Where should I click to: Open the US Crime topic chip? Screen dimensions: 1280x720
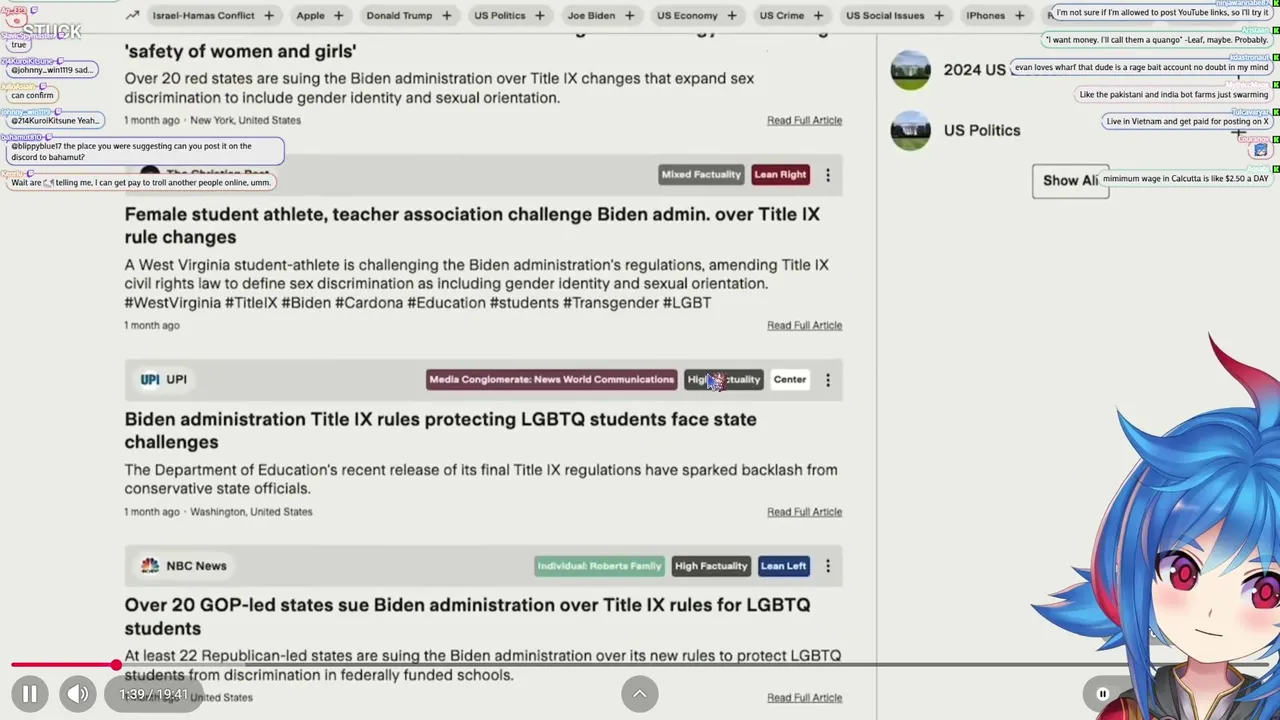coord(782,15)
